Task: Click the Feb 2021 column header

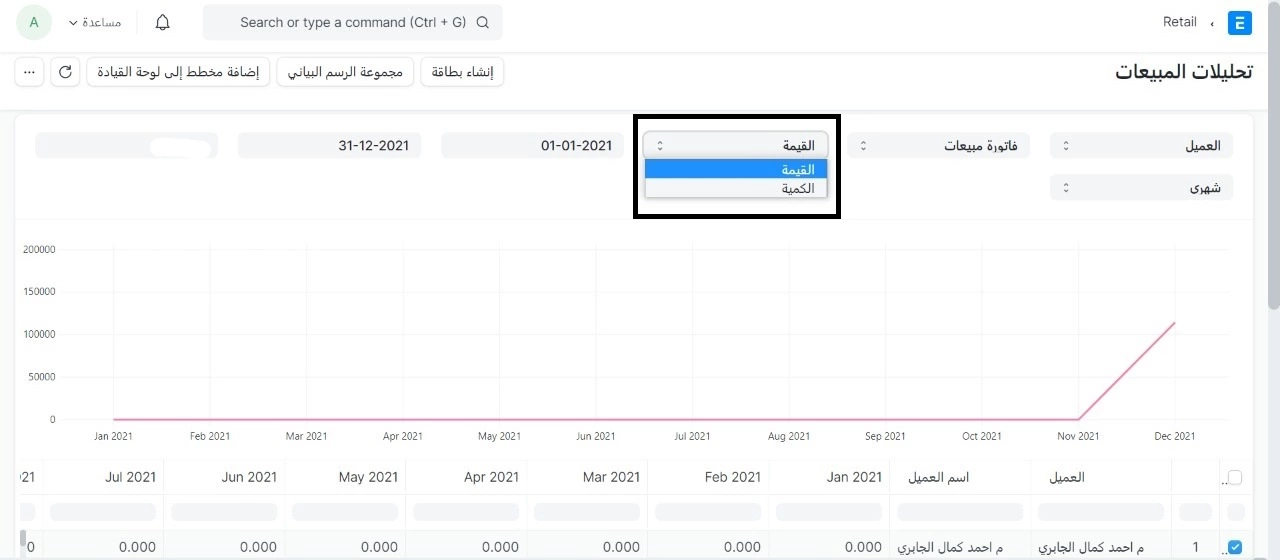Action: (709, 477)
